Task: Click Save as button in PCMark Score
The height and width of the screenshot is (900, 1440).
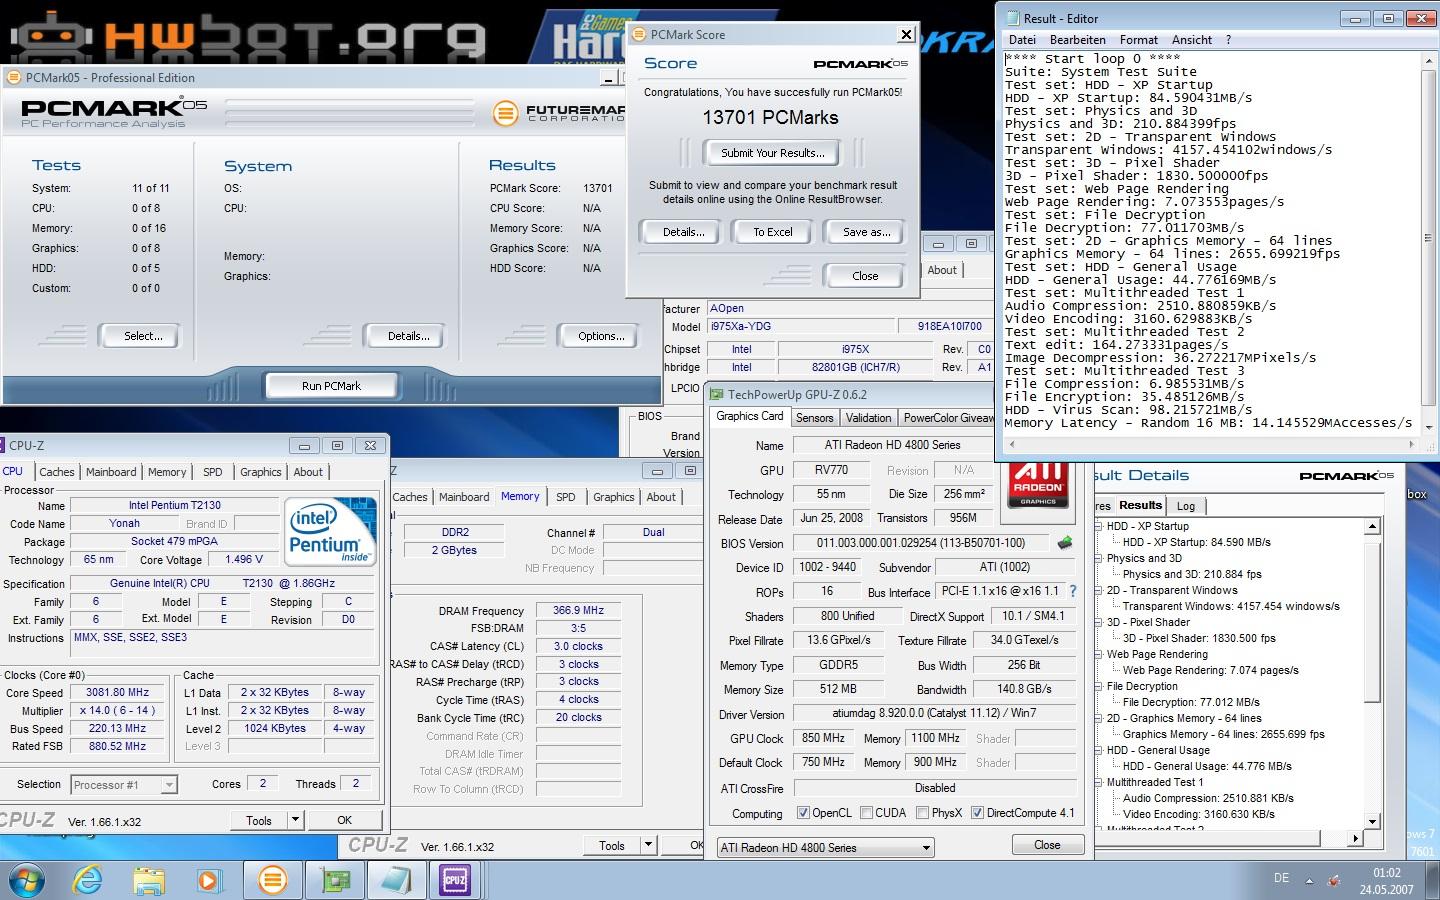Action: [x=866, y=232]
